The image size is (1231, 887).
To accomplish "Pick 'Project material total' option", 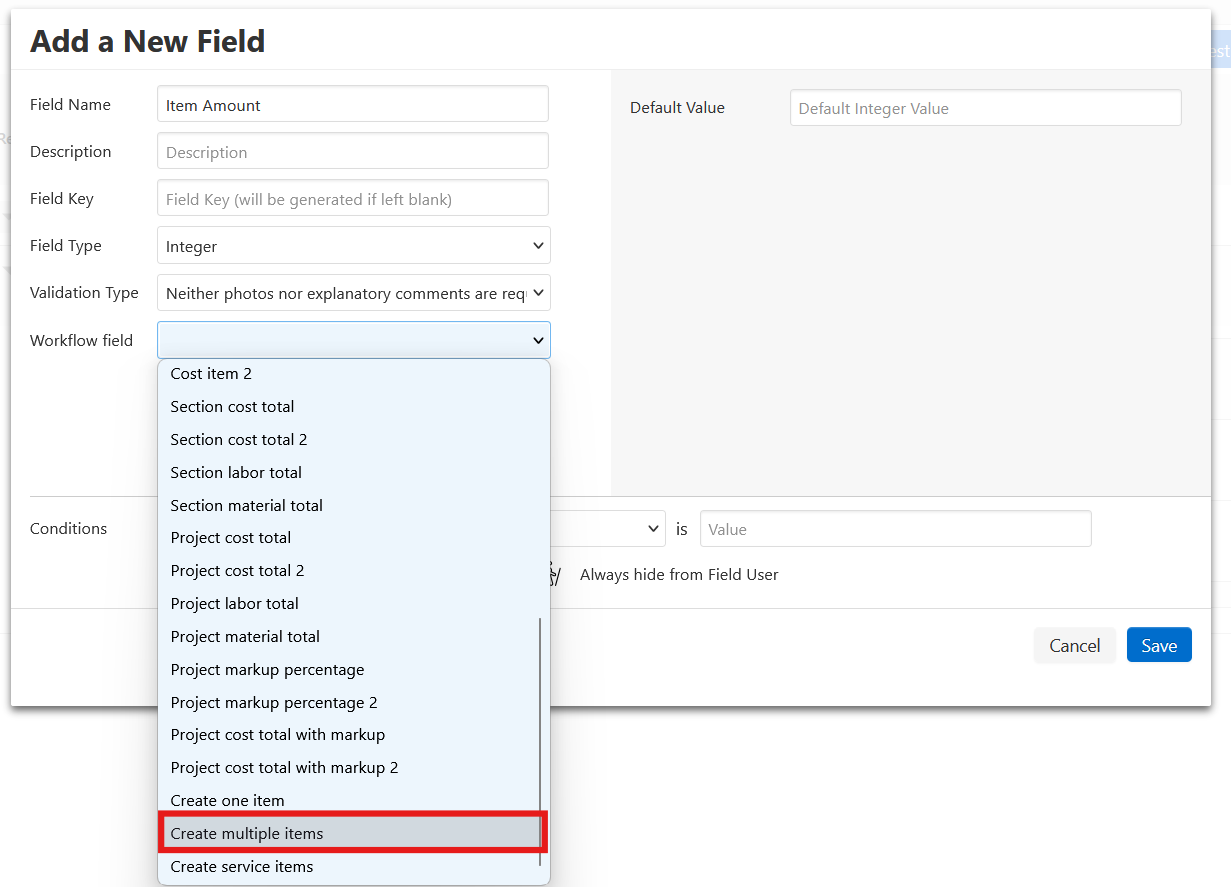I will [x=350, y=637].
